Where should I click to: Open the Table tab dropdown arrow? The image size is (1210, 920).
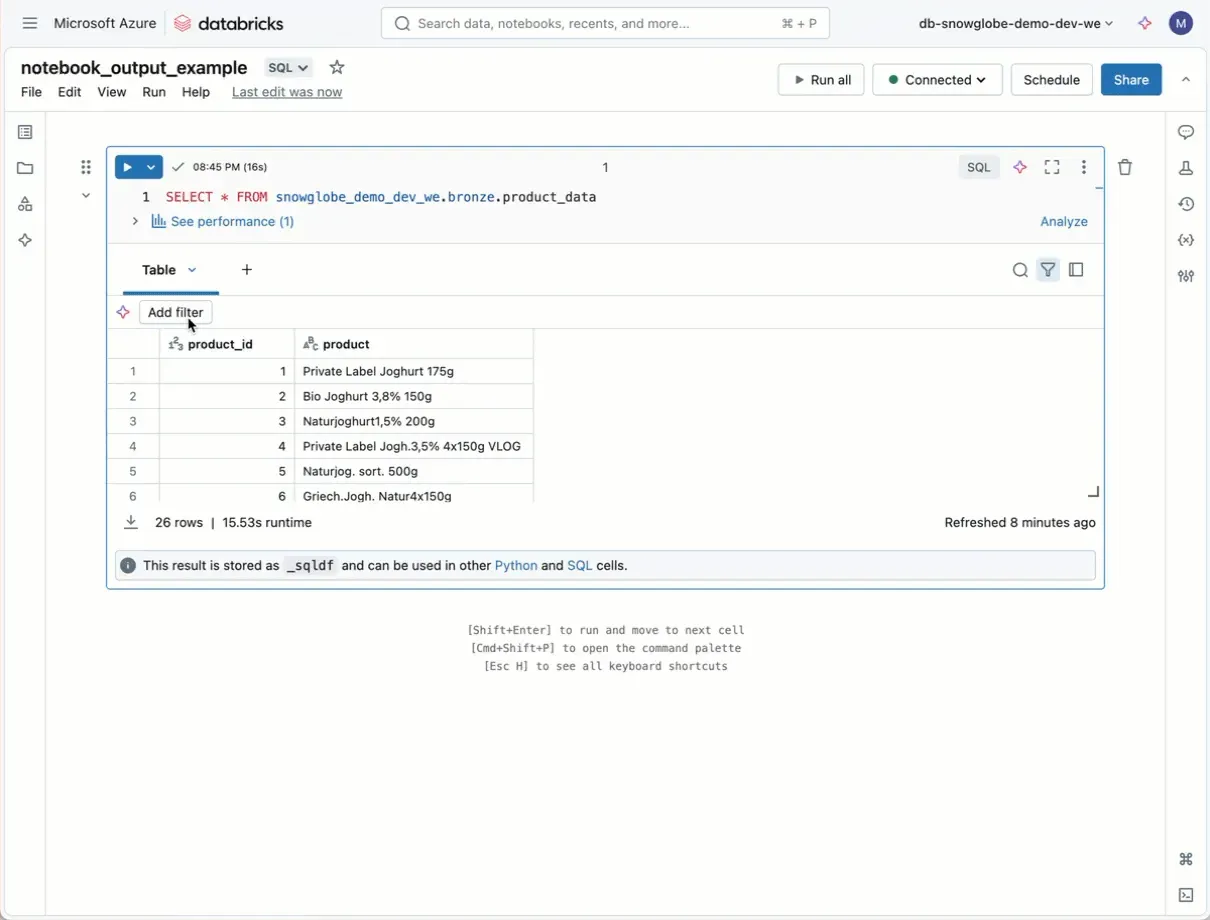[x=192, y=270]
